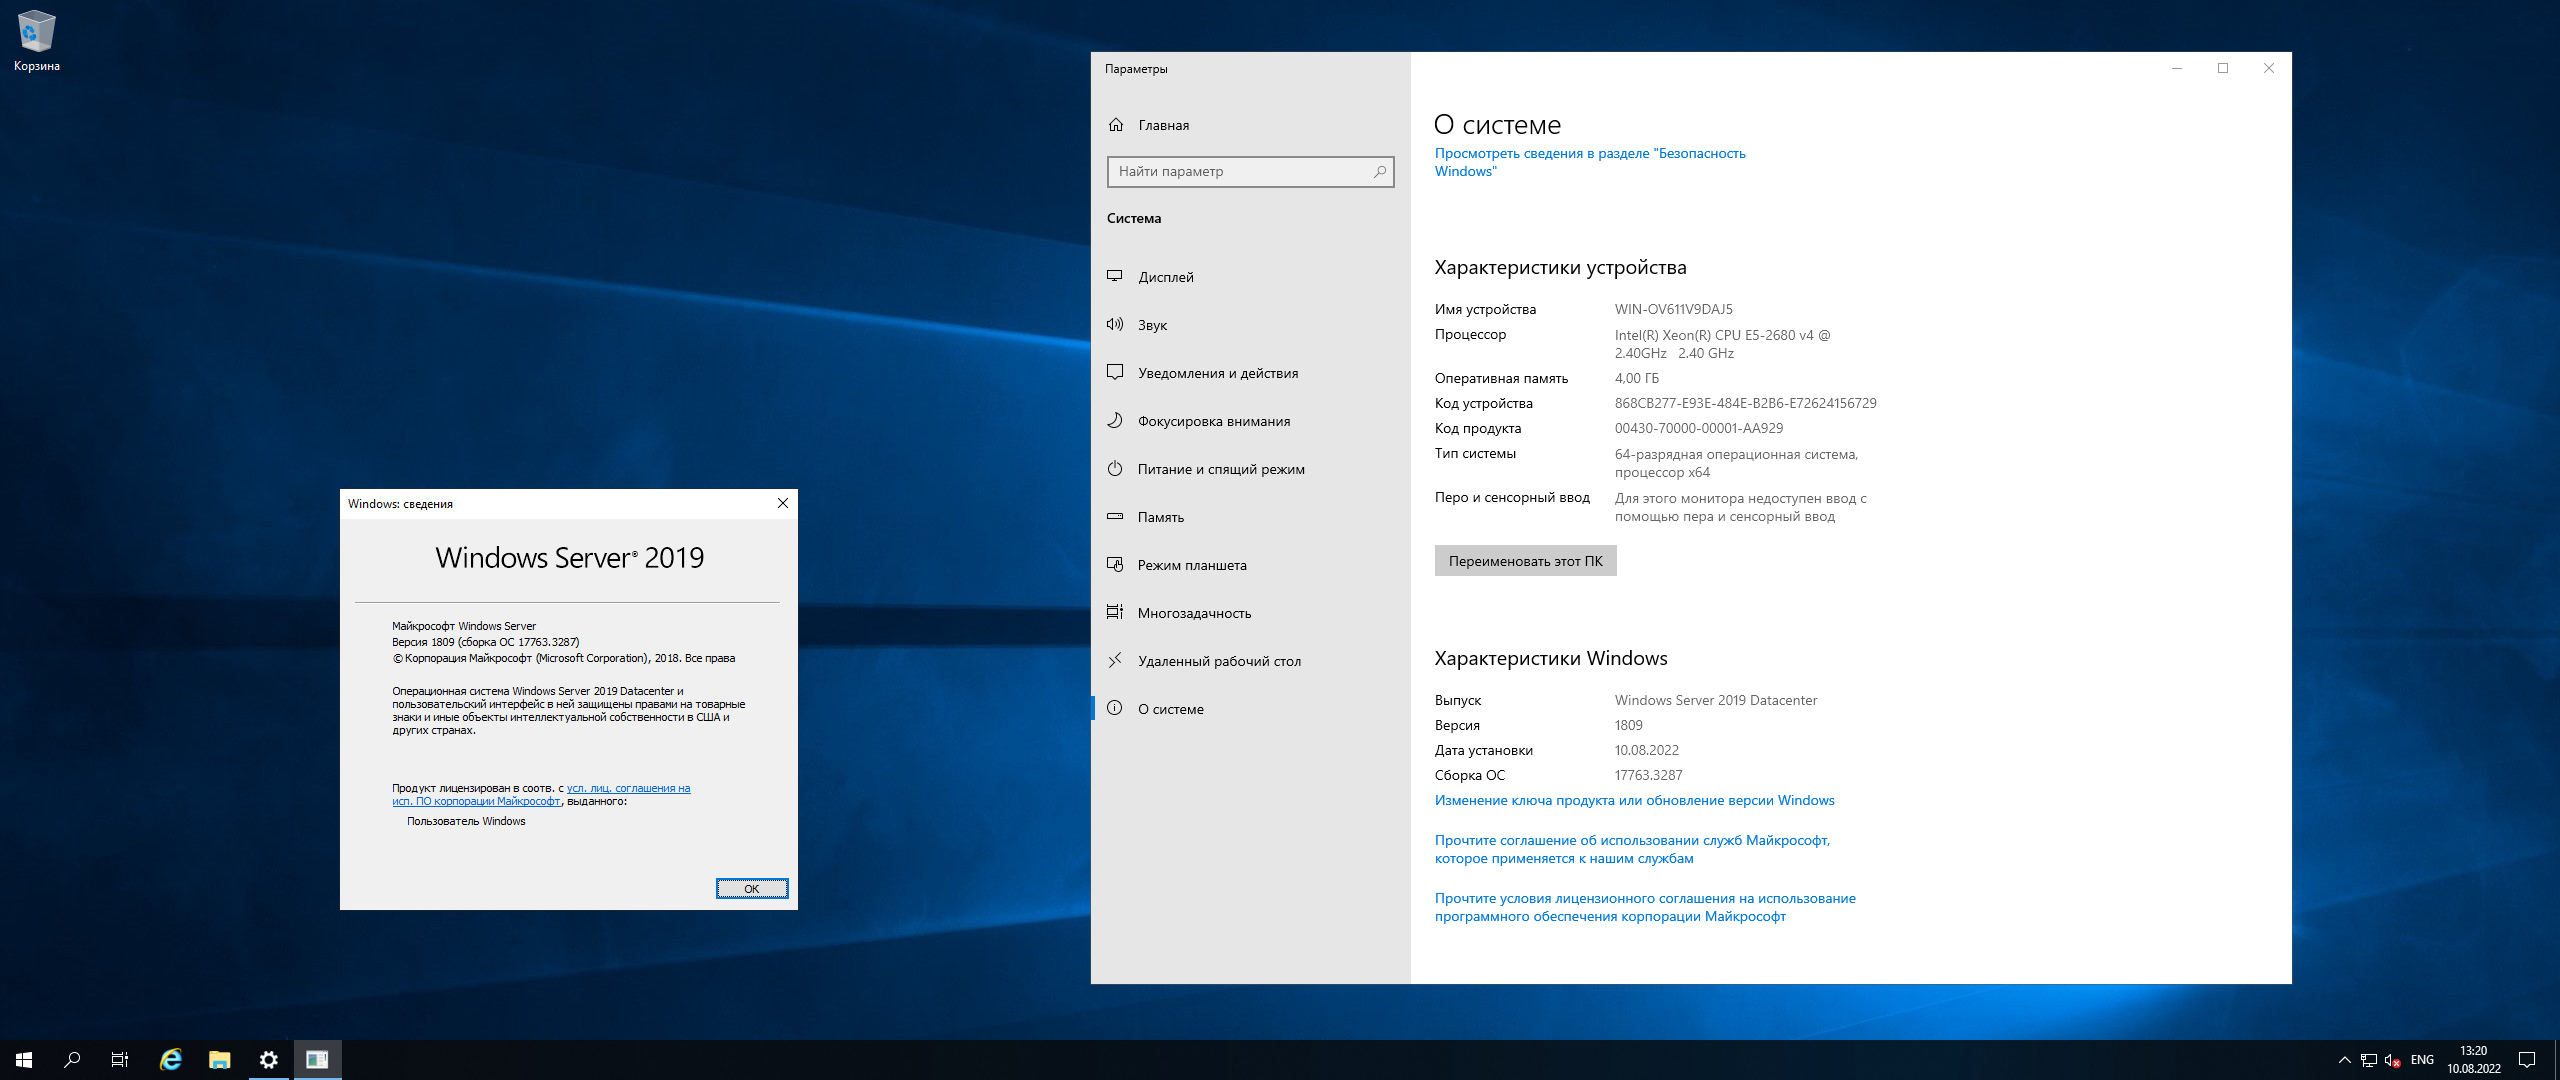Click the Найти параметр search field
2560x1080 pixels.
click(1250, 172)
